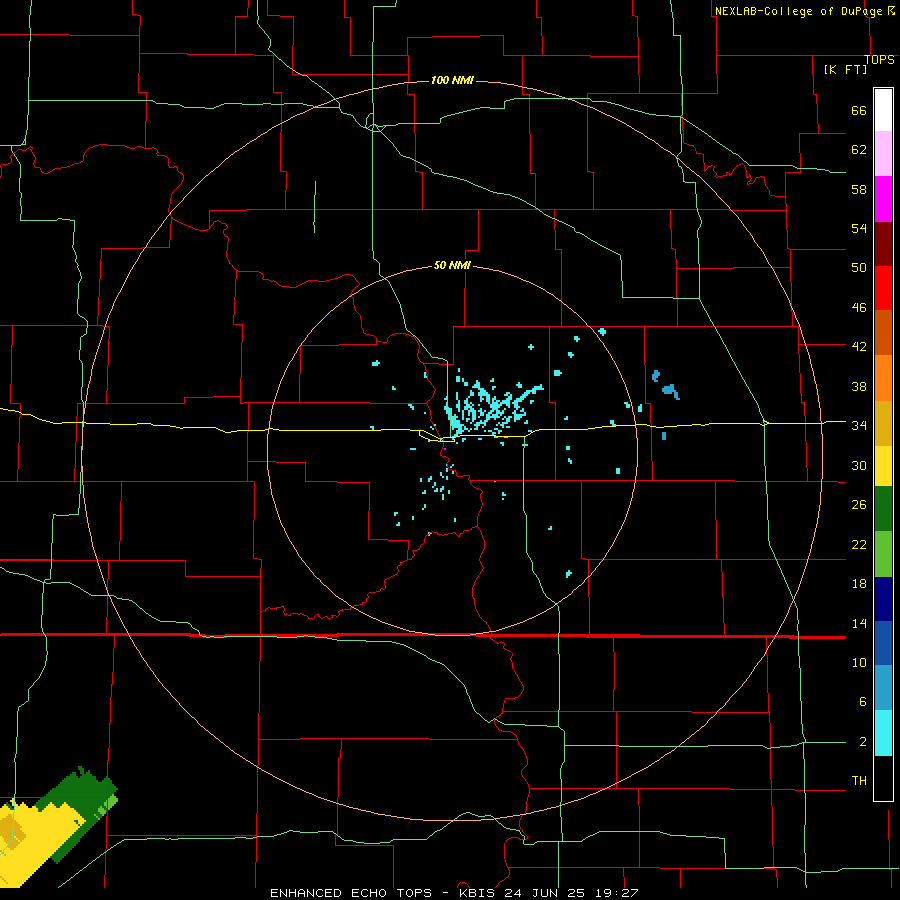The image size is (900, 900).
Task: Click the light green 22 kft legend swatch
Action: (883, 554)
